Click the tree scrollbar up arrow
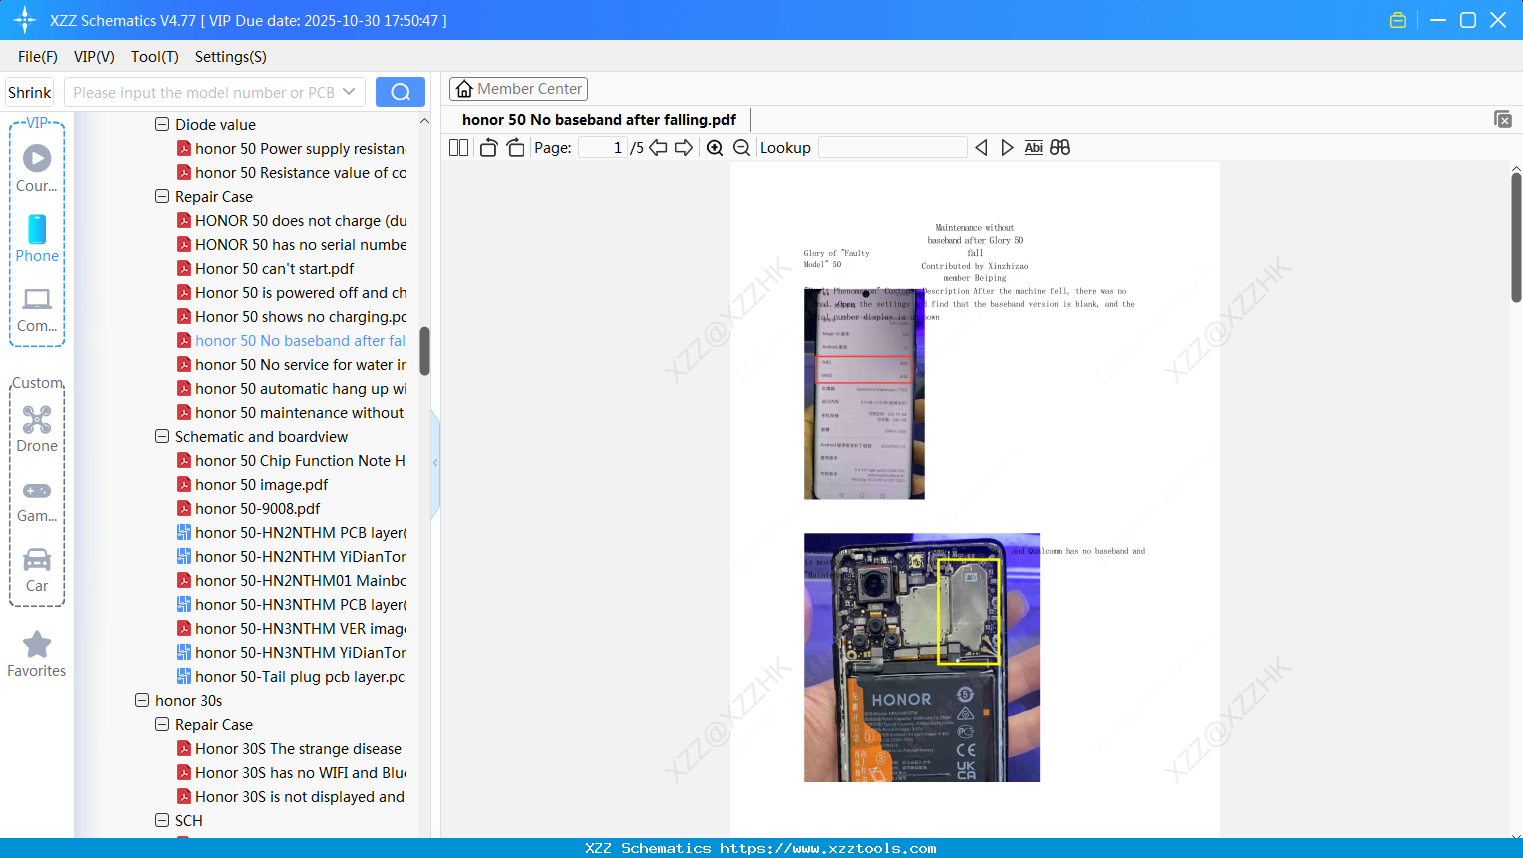1523x858 pixels. pos(424,121)
